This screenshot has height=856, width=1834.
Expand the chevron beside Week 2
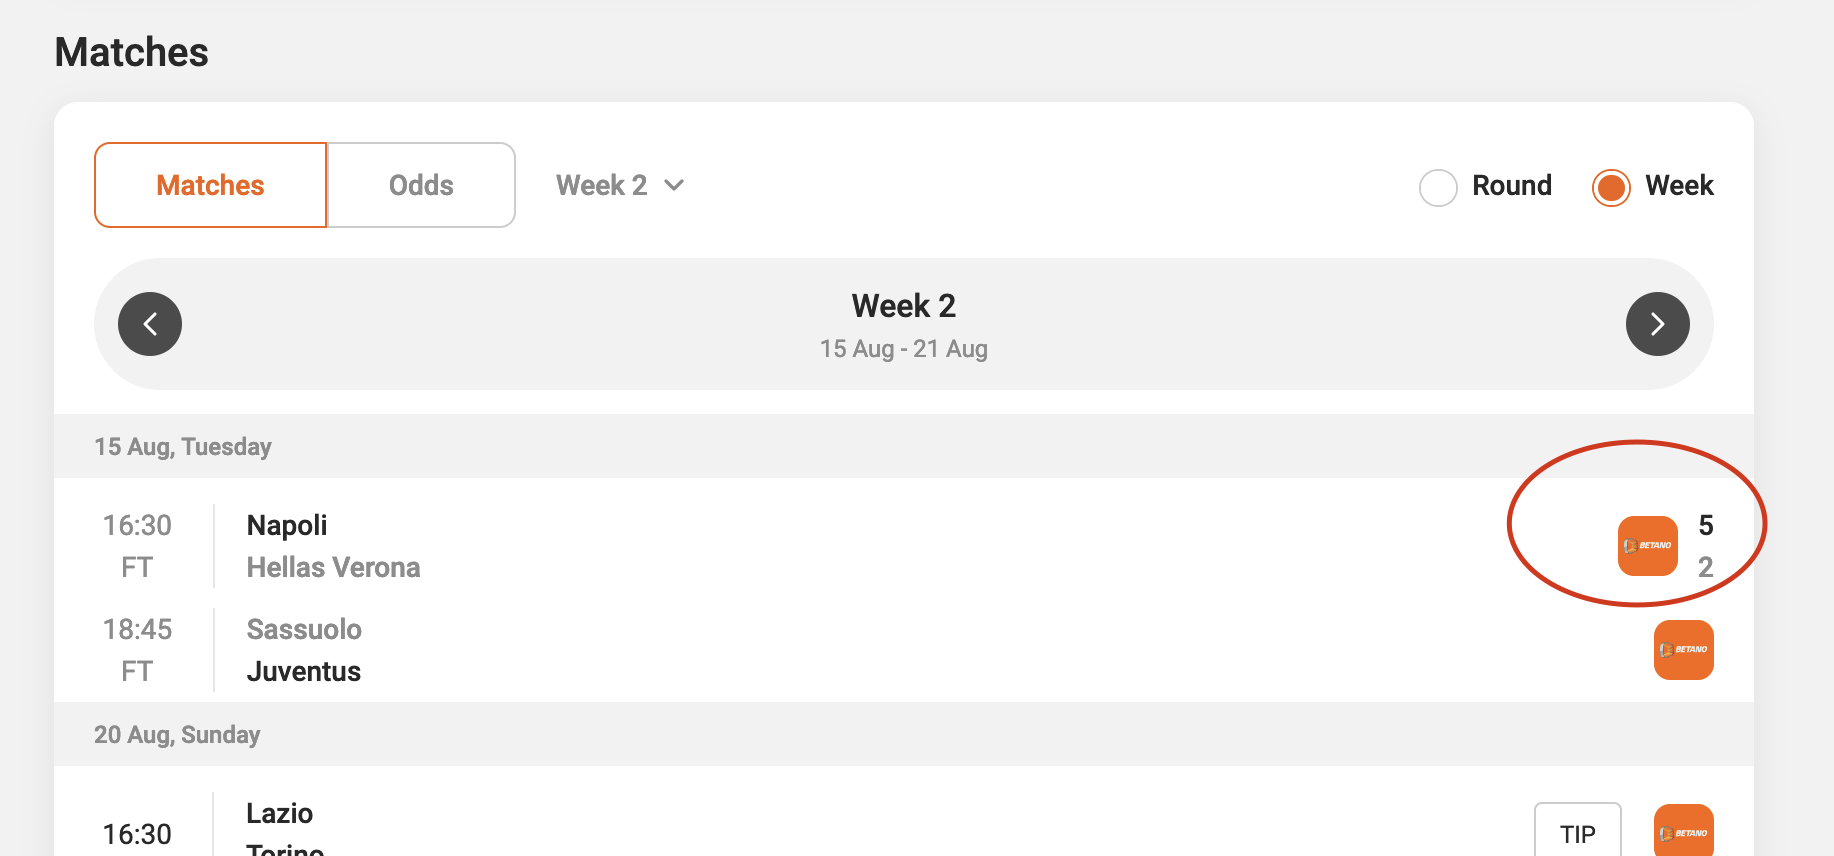click(x=673, y=186)
